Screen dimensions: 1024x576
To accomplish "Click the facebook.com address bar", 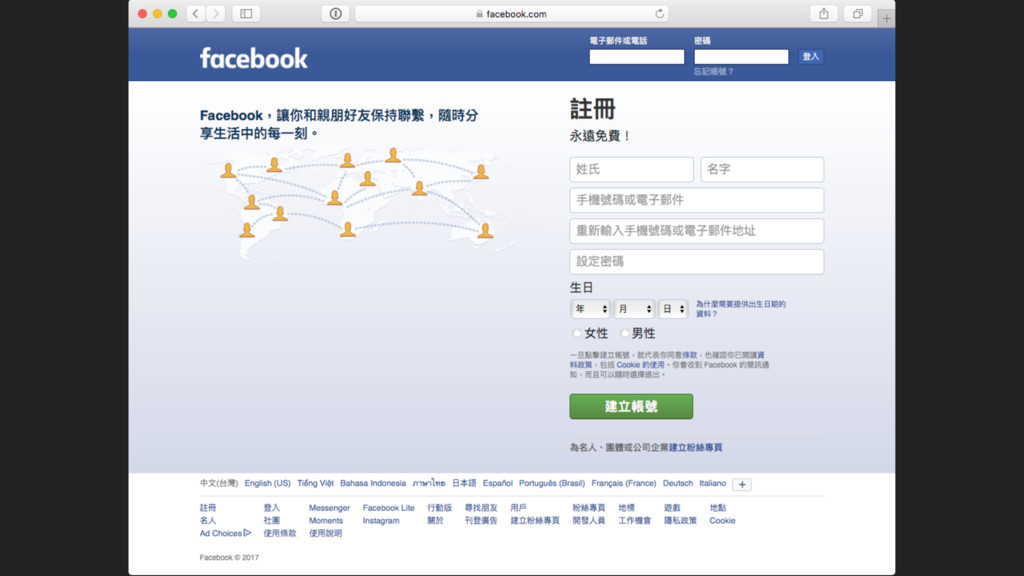I will click(x=512, y=14).
